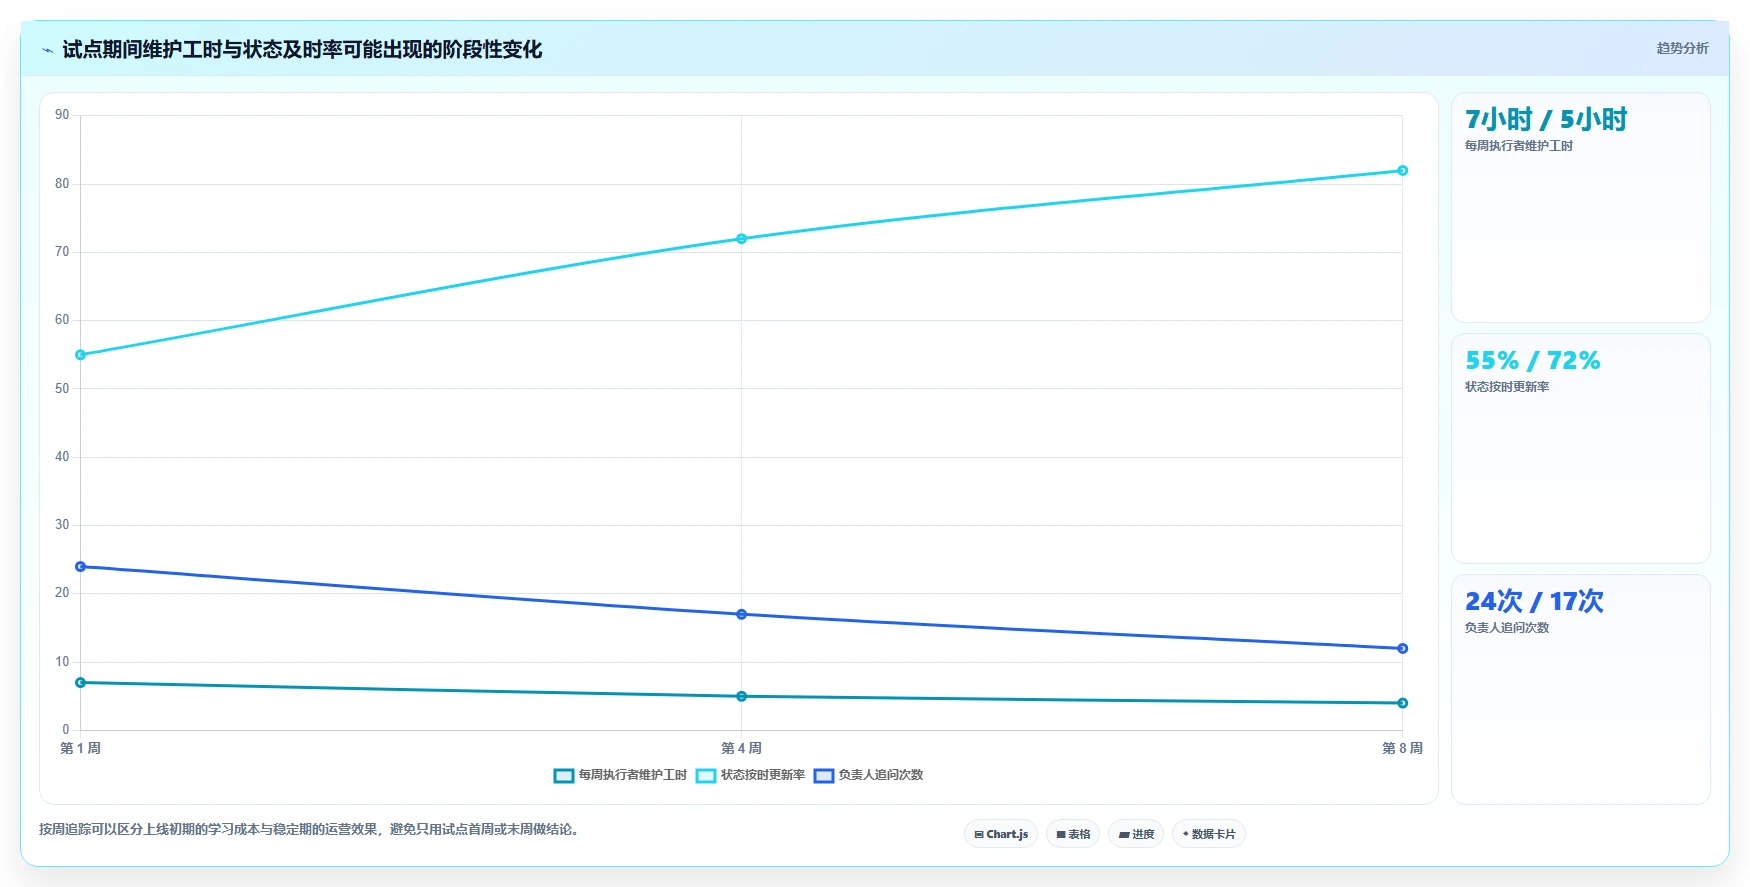Click the 每周执行者维护工时 card caption

pos(1518,146)
